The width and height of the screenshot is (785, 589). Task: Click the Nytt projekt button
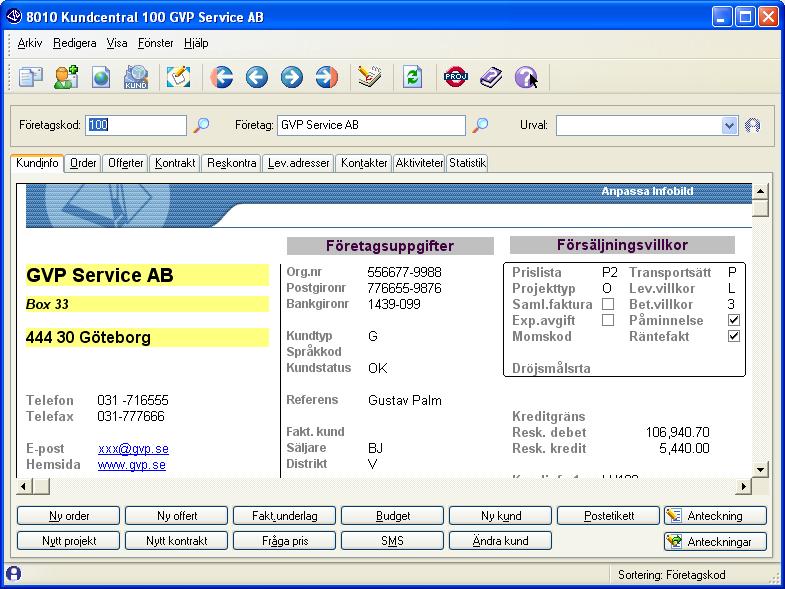pos(69,541)
